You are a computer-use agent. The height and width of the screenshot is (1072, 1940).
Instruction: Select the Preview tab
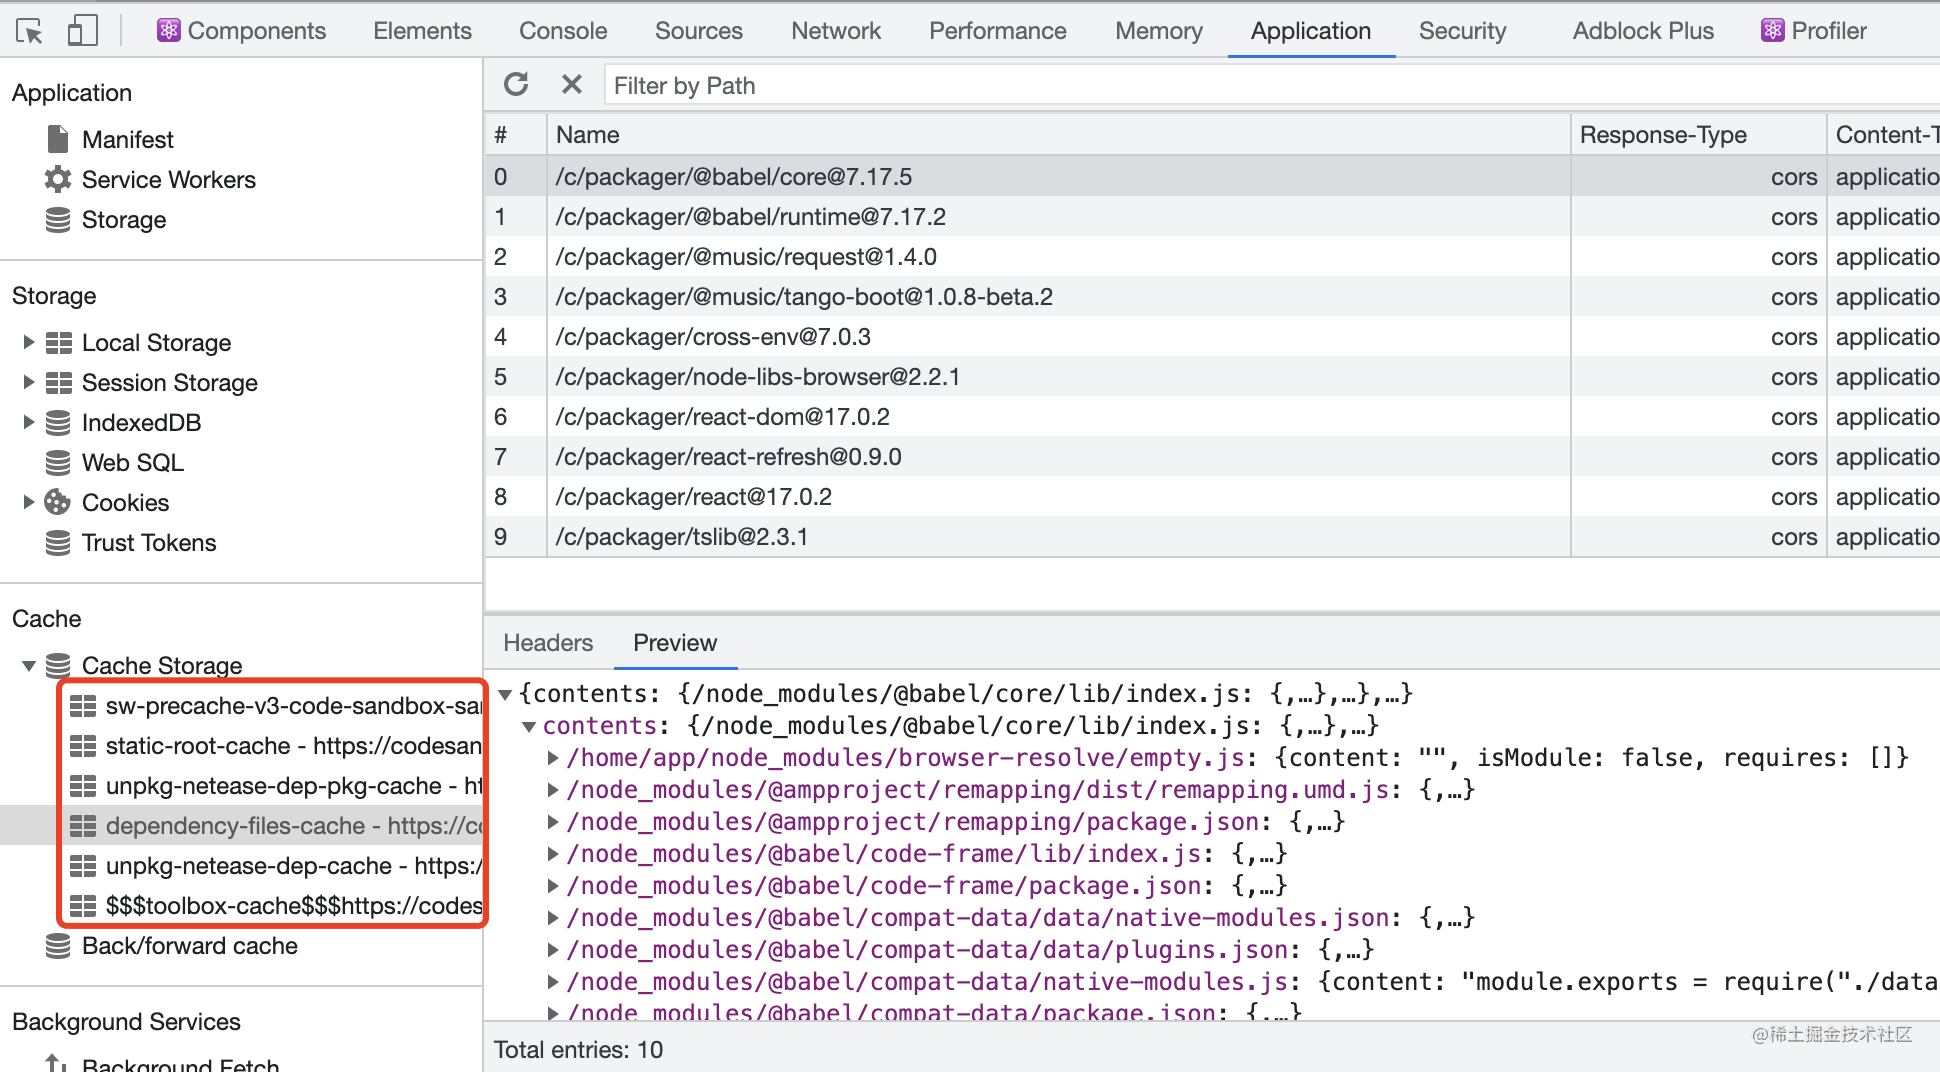(x=675, y=643)
